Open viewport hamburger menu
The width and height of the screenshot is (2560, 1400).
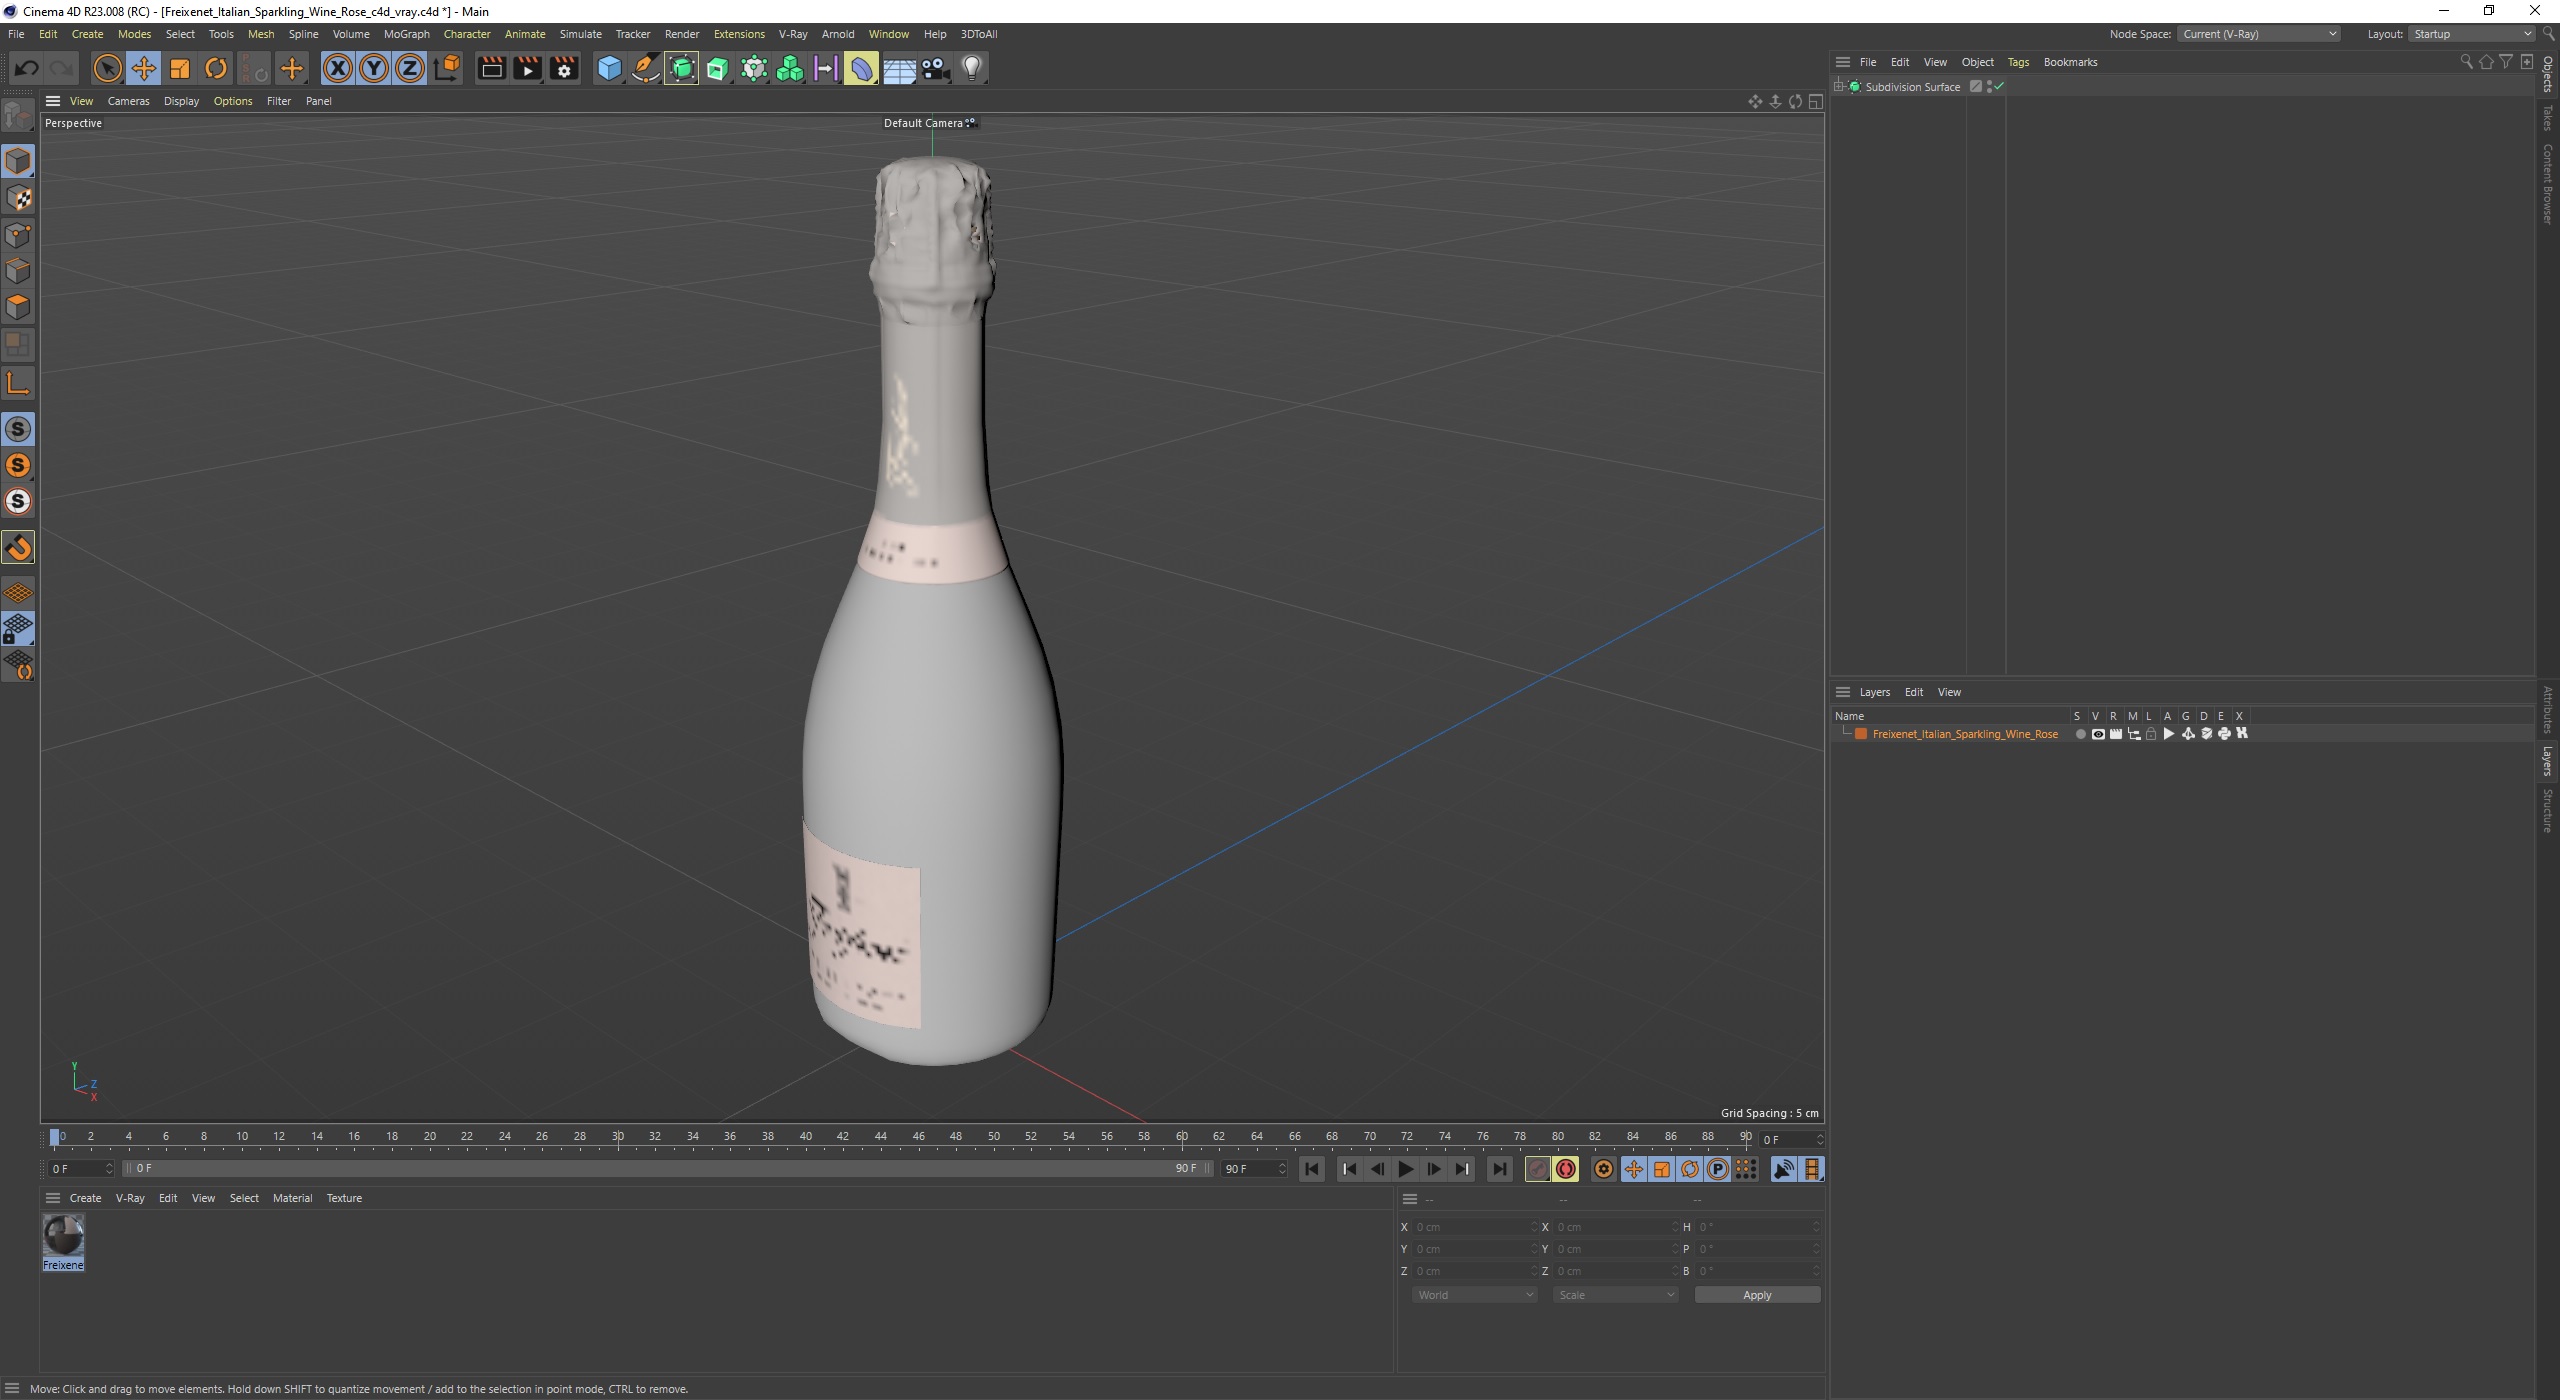53,101
